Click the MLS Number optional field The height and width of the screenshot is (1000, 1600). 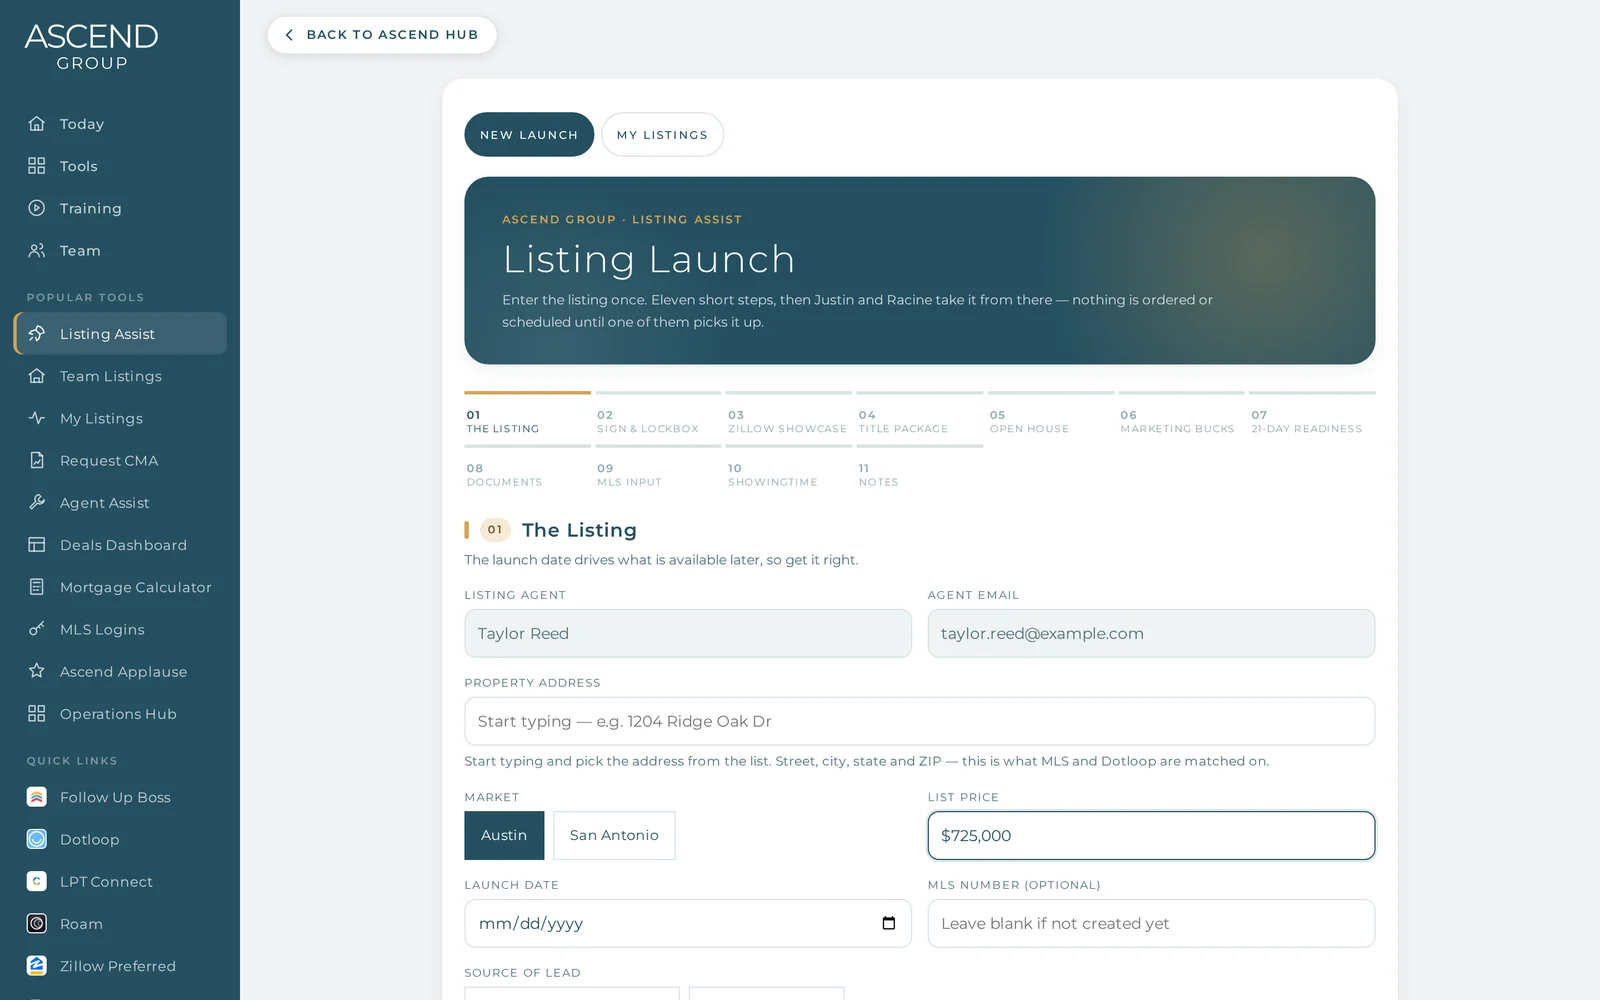[1151, 923]
